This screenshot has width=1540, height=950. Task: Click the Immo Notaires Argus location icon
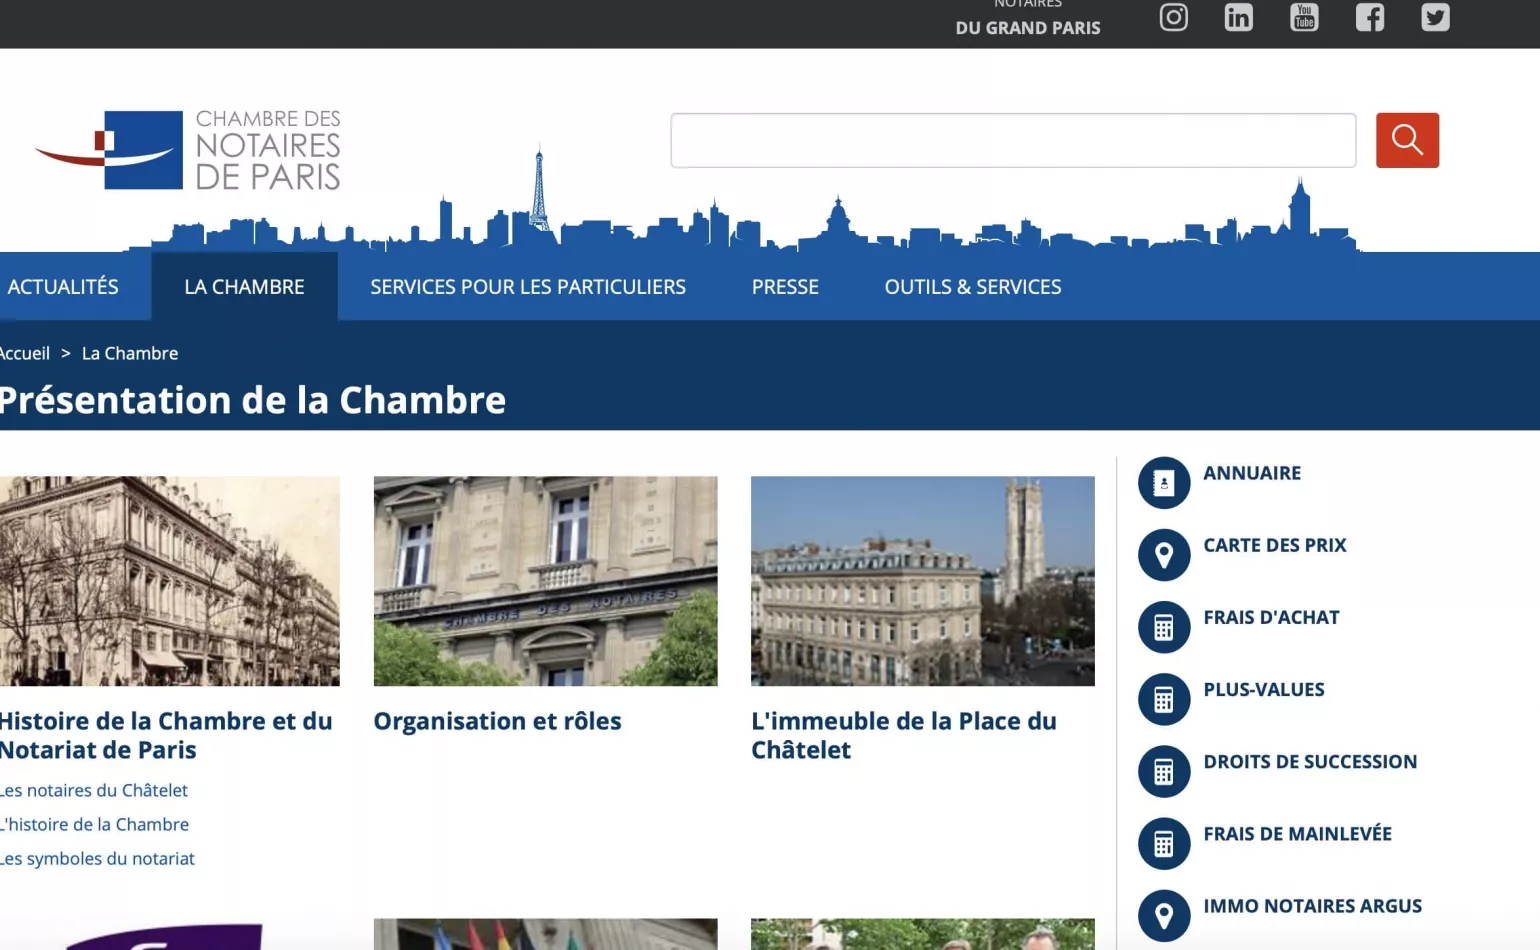pyautogui.click(x=1163, y=915)
